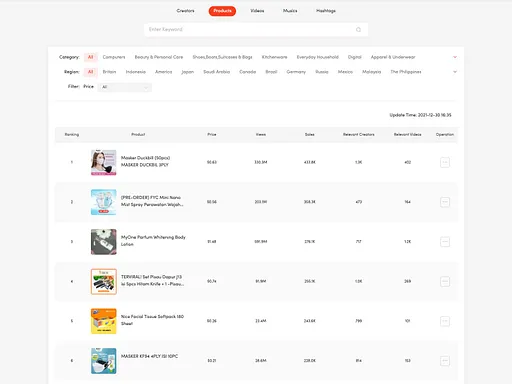The height and width of the screenshot is (384, 512).
Task: Click MASKER KF94 4PLY product name
Action: (x=149, y=356)
